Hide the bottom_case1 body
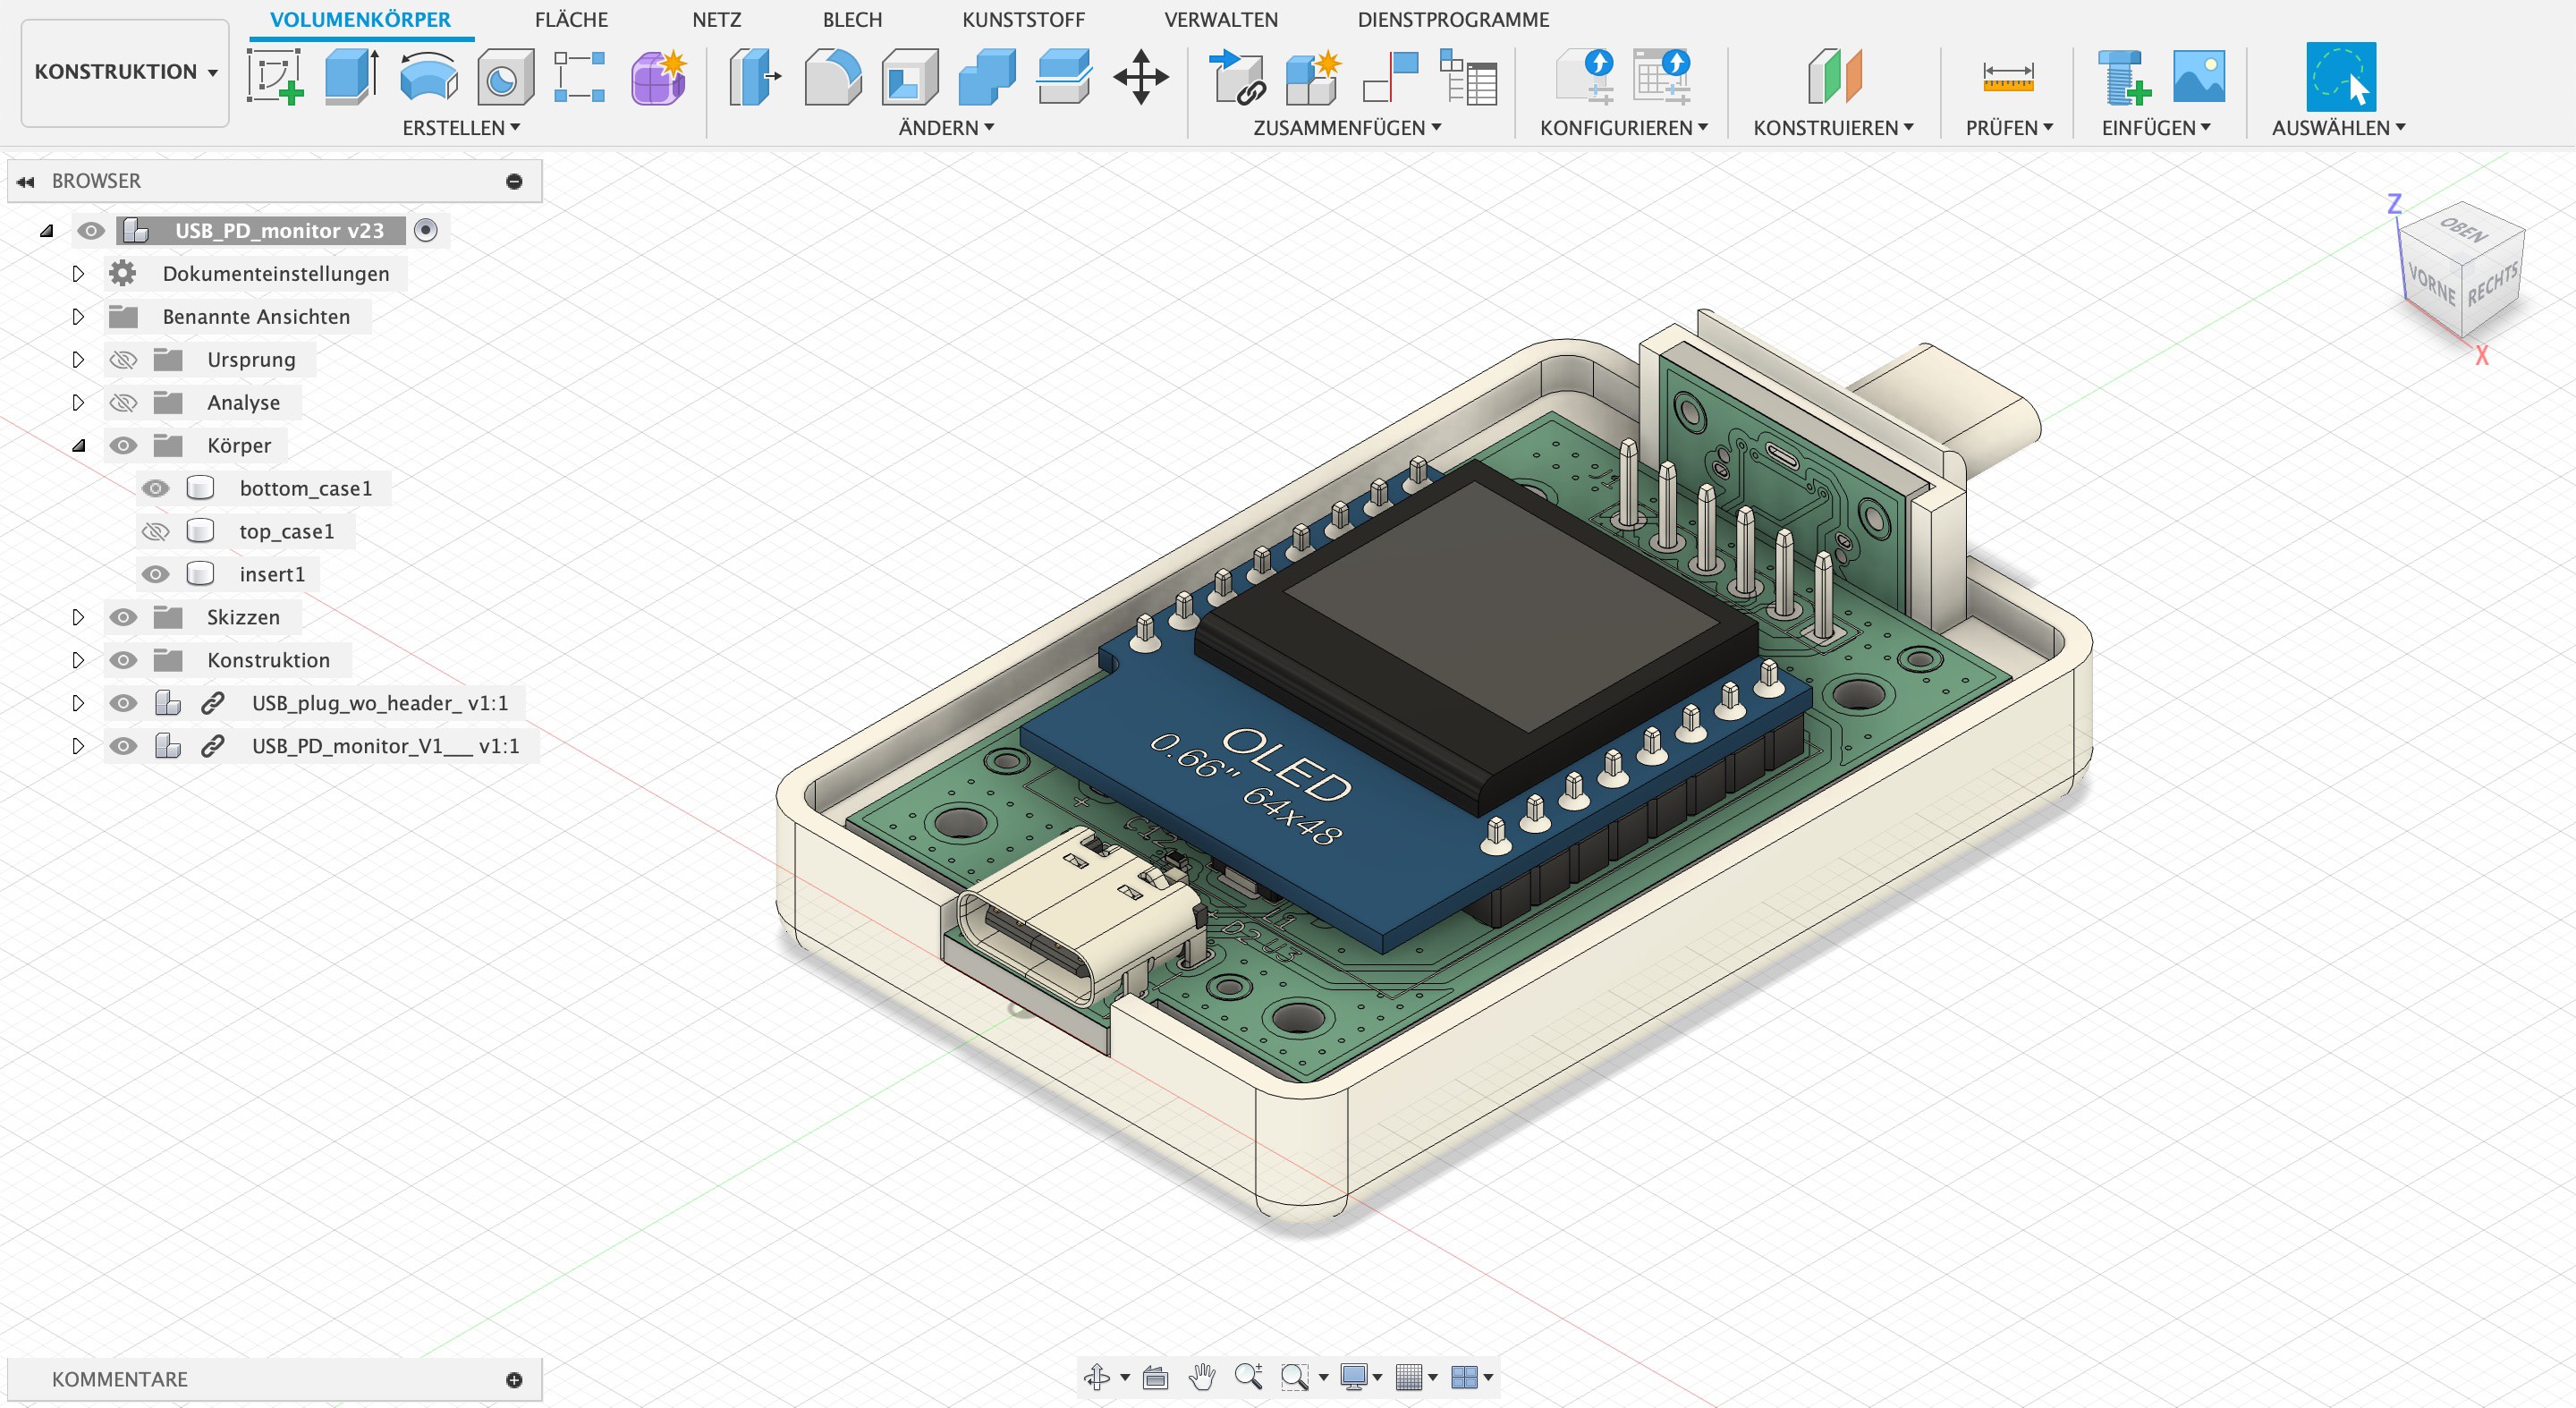 click(155, 488)
